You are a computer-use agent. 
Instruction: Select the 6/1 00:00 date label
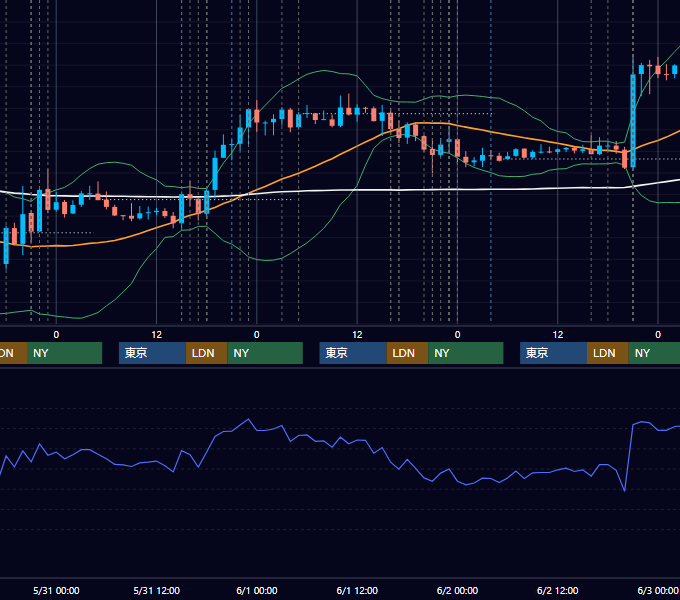[257, 590]
